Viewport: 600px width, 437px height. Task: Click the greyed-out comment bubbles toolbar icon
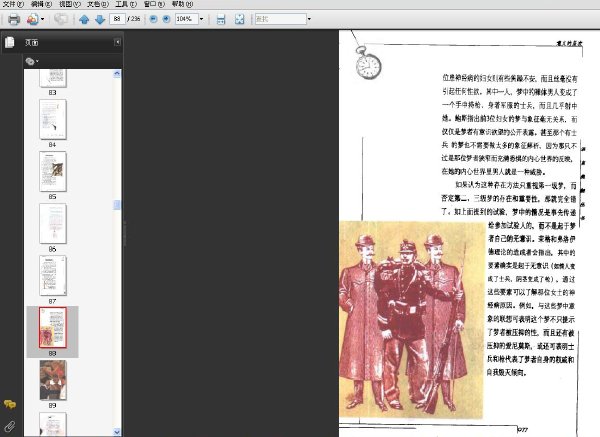(x=60, y=19)
